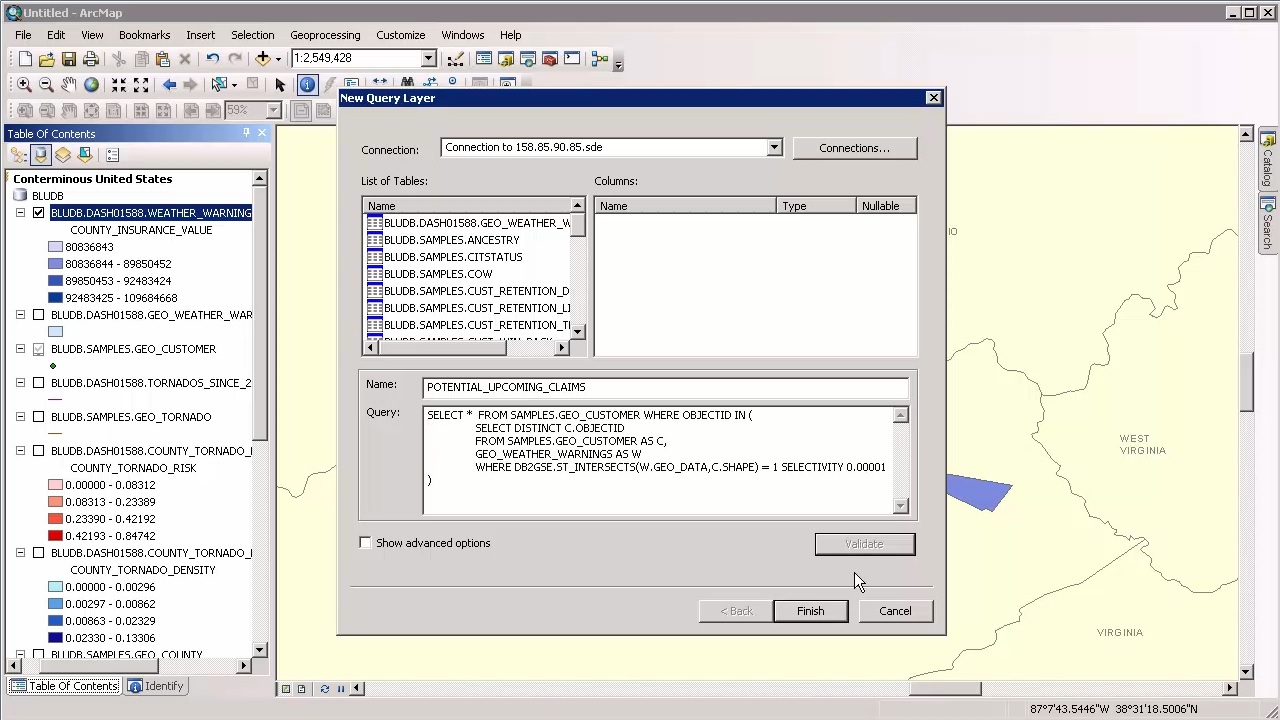This screenshot has height=720, width=1280.
Task: Collapse the GEO_WEATHER_WAR layer
Action: [x=20, y=315]
